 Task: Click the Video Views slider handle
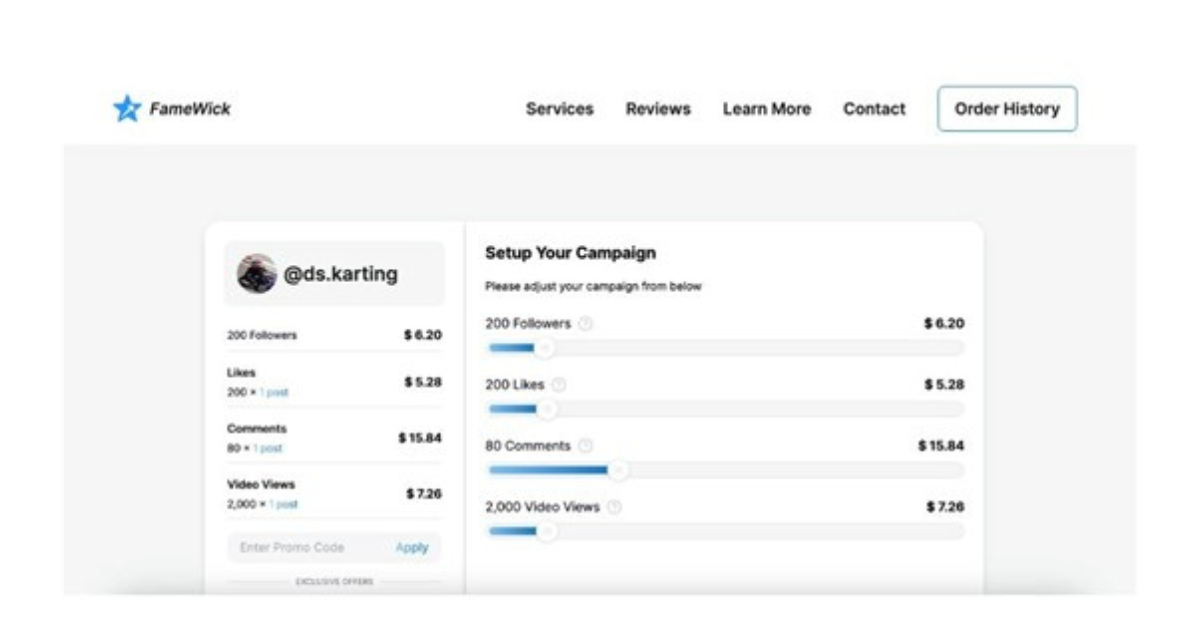pos(546,531)
